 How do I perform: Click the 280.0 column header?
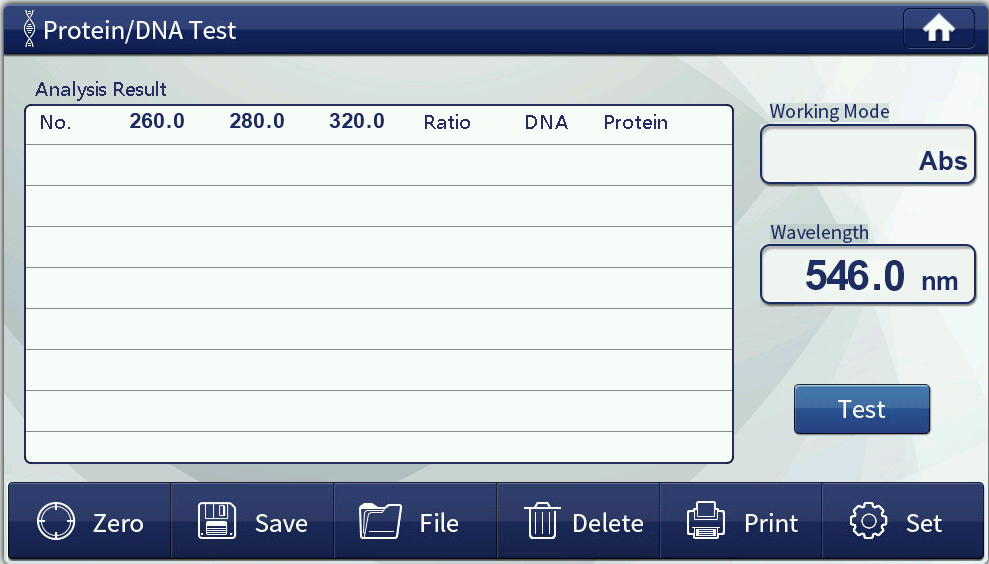(257, 122)
